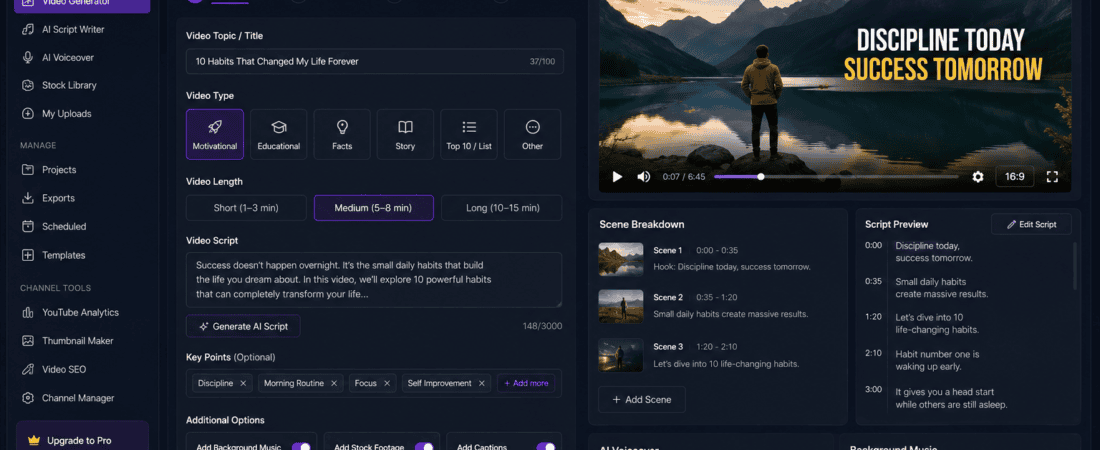1100x450 pixels.
Task: Click Add Scene button
Action: click(x=642, y=399)
